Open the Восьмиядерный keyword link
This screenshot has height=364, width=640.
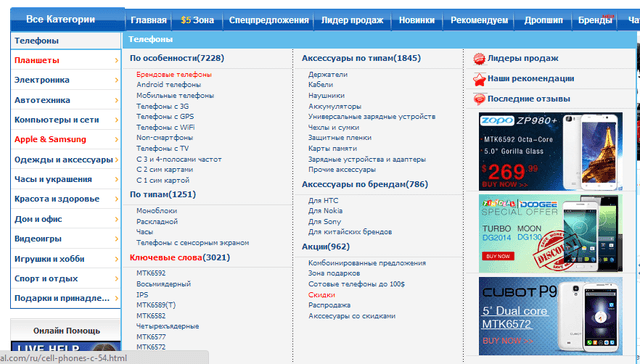(164, 284)
